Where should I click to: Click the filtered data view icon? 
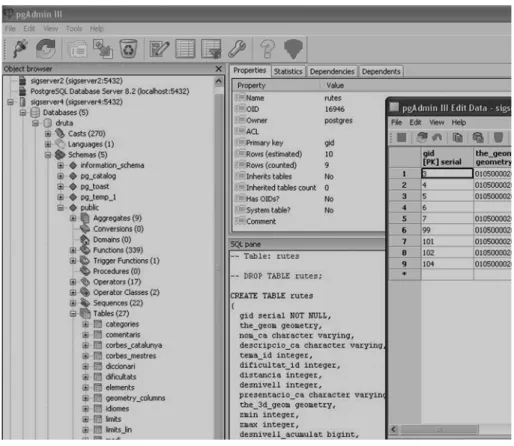click(x=211, y=49)
